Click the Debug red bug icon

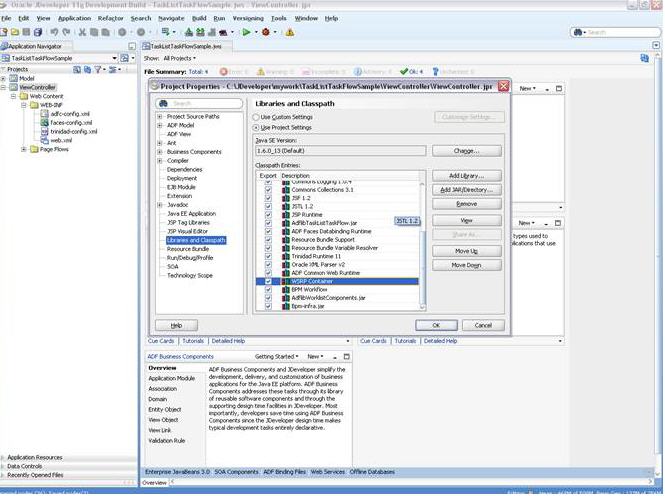pos(266,32)
